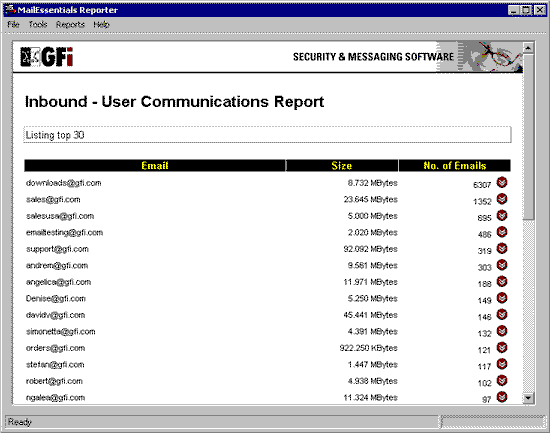The image size is (550, 433).
Task: Open drill-down icon for emailtesting@gfi.com
Action: click(x=502, y=232)
